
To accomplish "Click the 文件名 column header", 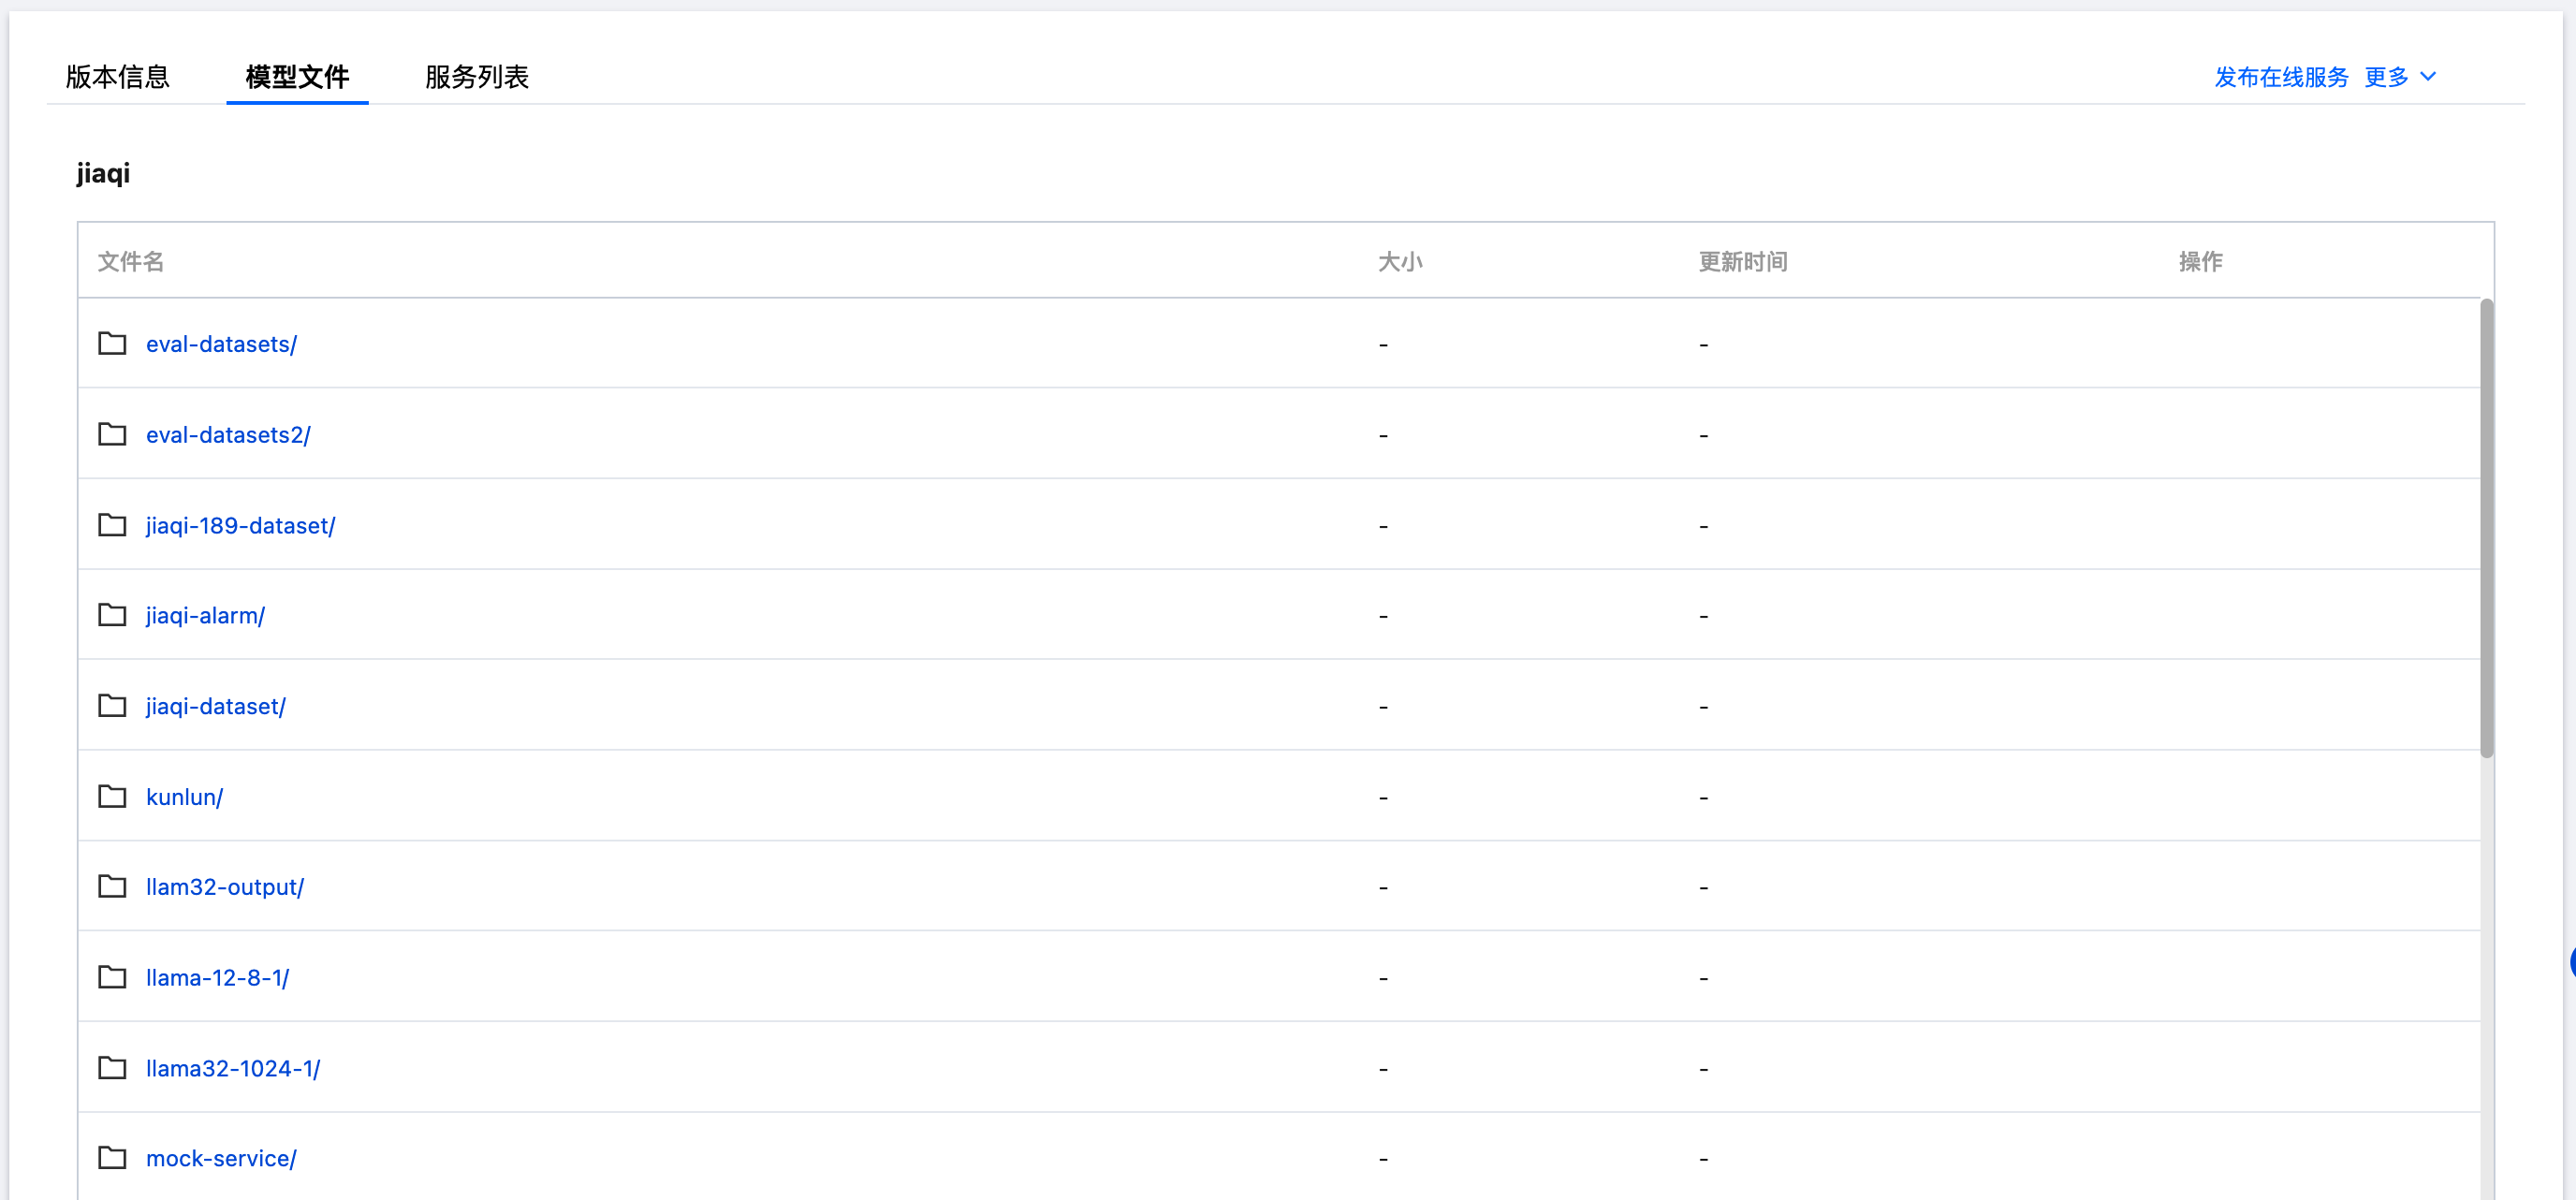I will (130, 262).
